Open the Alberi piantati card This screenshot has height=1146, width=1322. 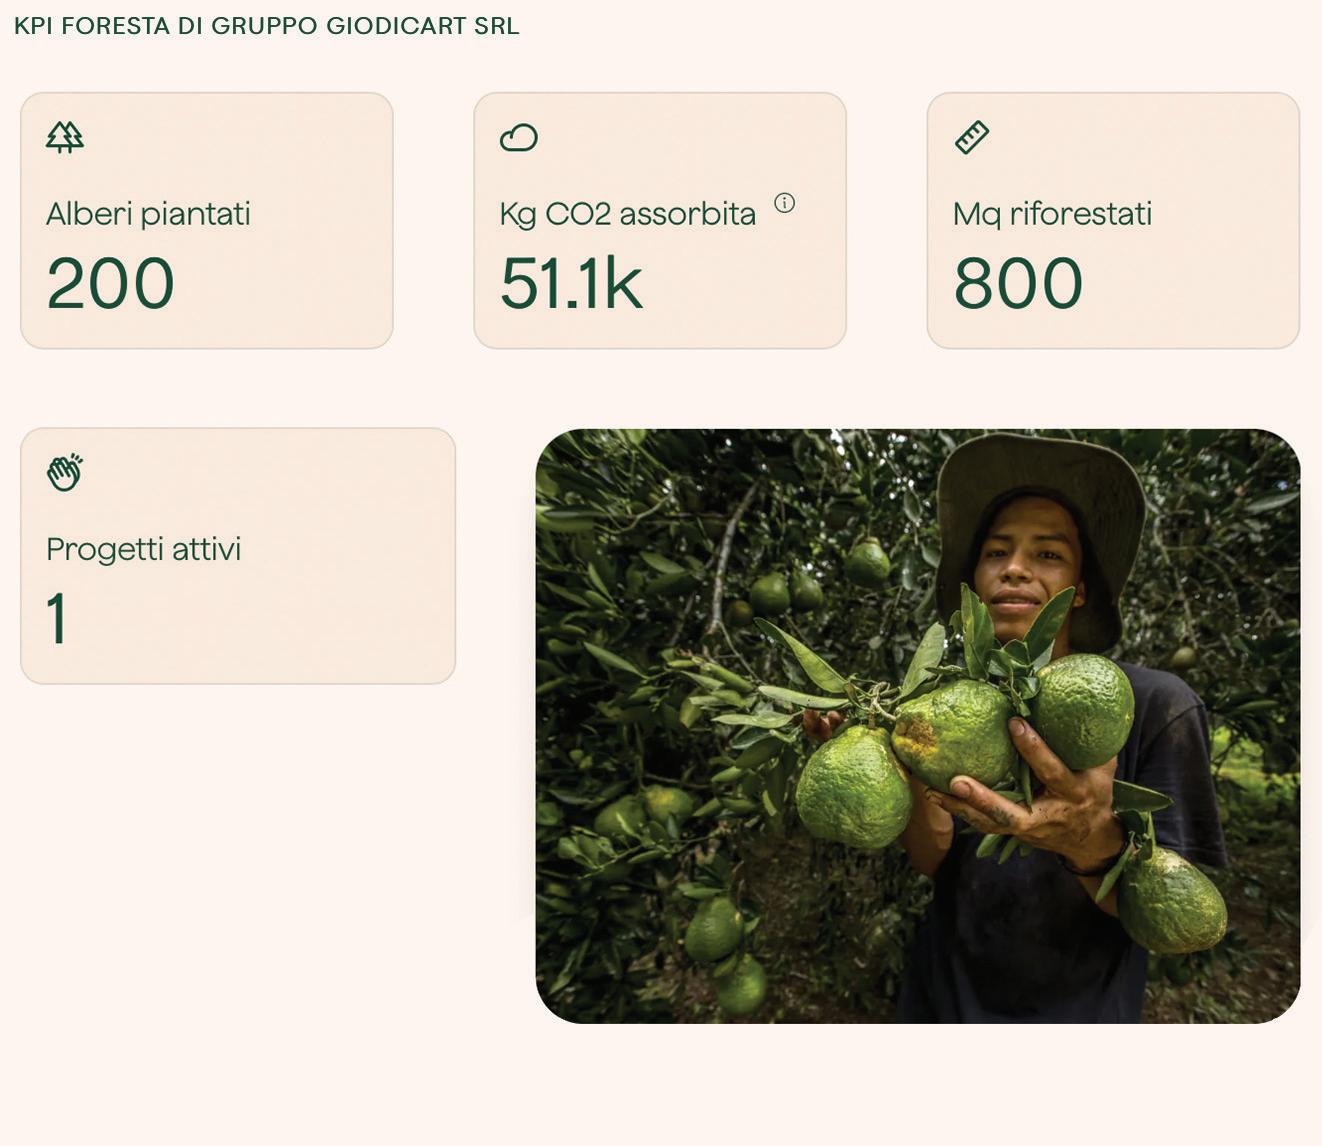click(207, 221)
